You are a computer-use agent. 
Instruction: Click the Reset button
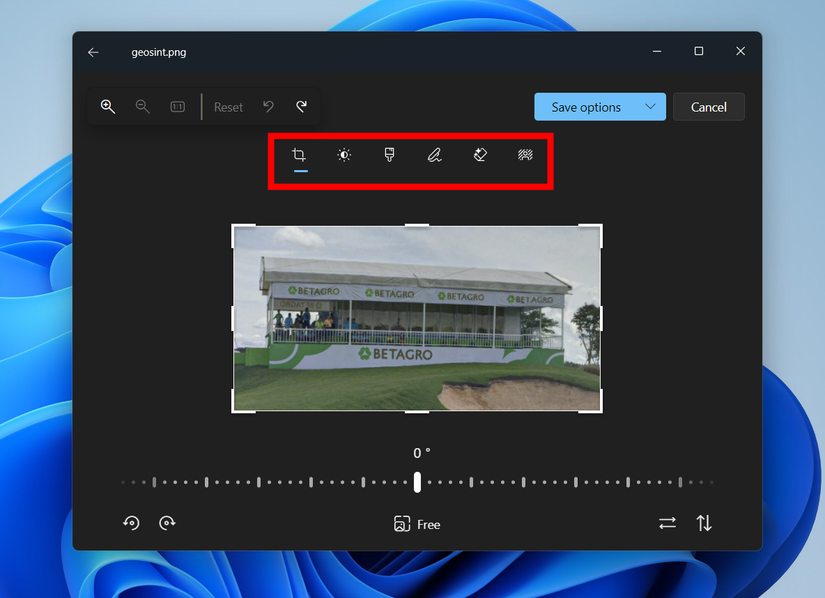click(x=228, y=107)
